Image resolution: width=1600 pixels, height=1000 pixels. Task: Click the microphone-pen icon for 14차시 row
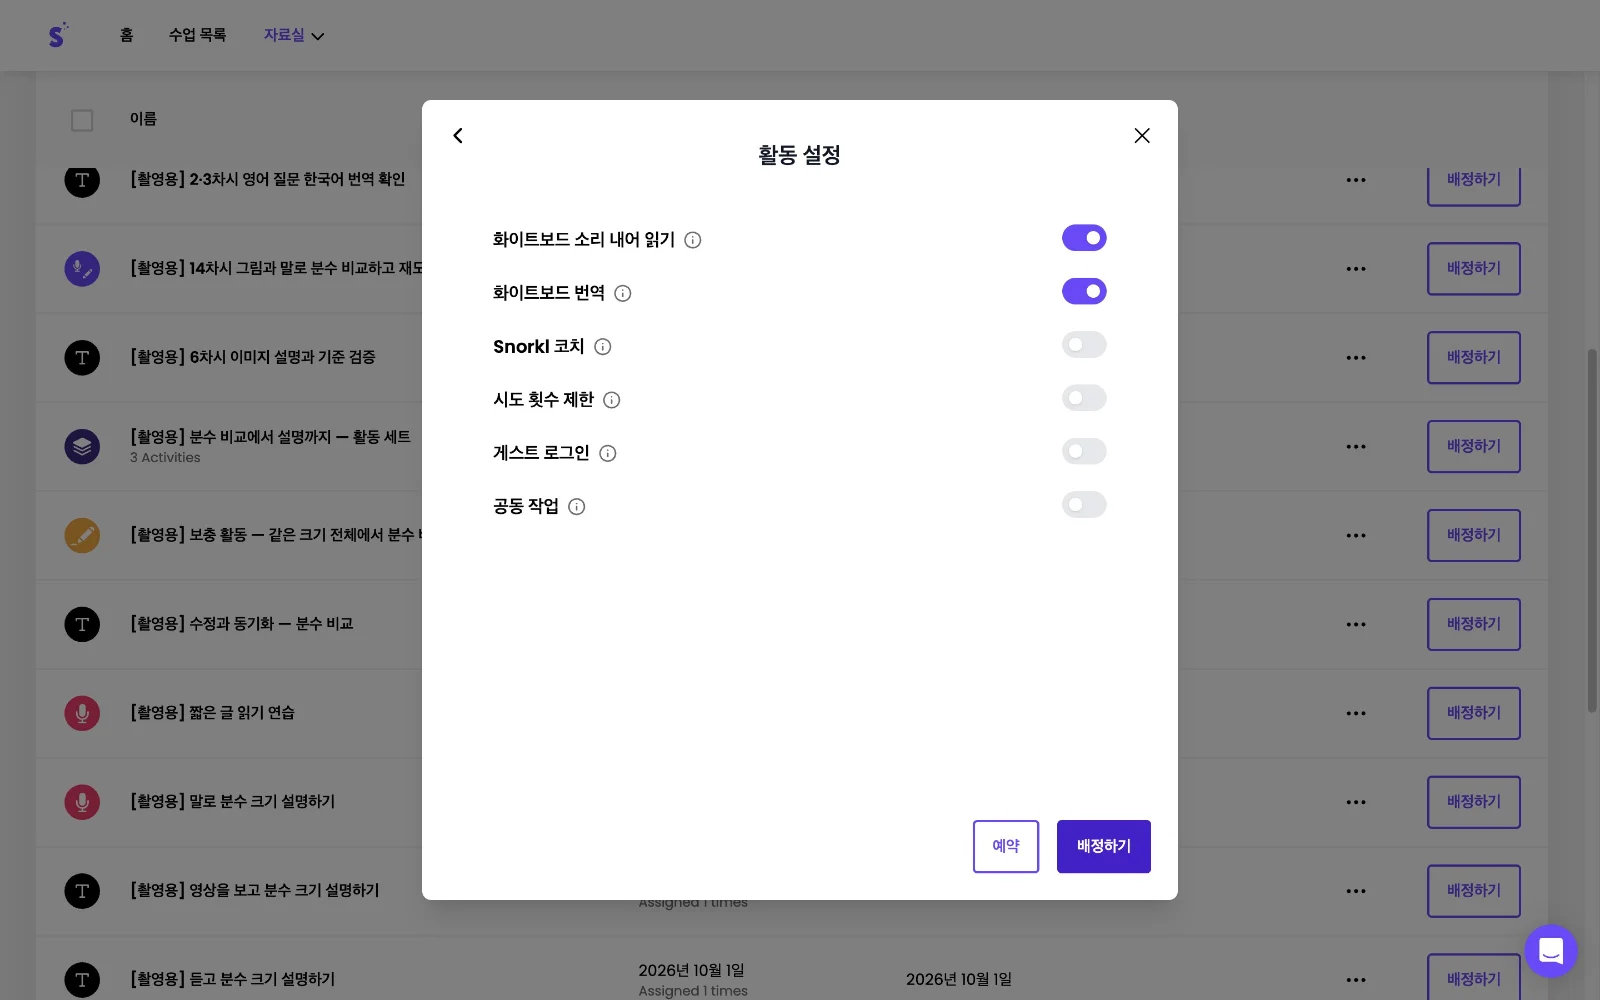point(82,269)
